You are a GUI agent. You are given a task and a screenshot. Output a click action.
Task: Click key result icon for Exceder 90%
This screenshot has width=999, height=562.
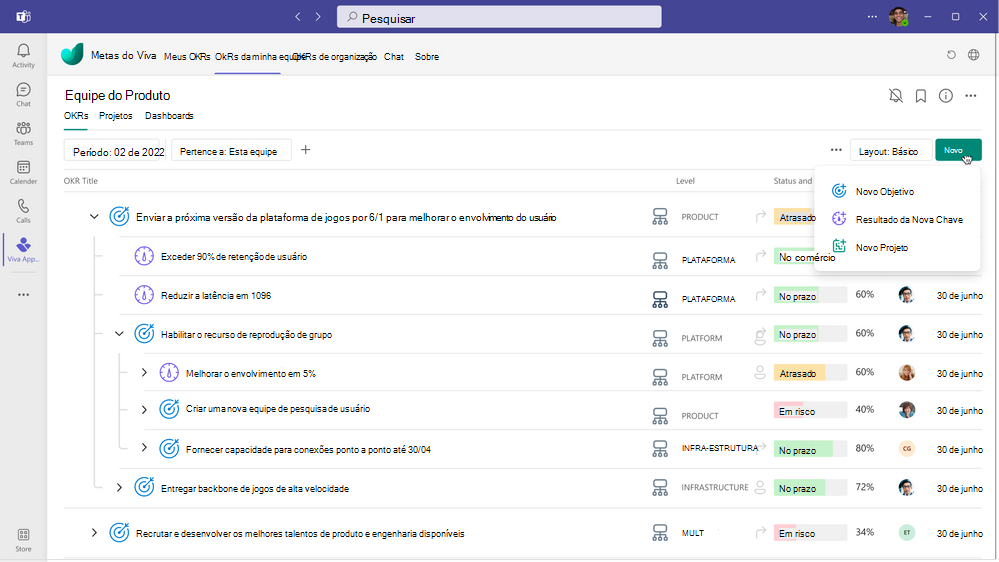point(144,256)
